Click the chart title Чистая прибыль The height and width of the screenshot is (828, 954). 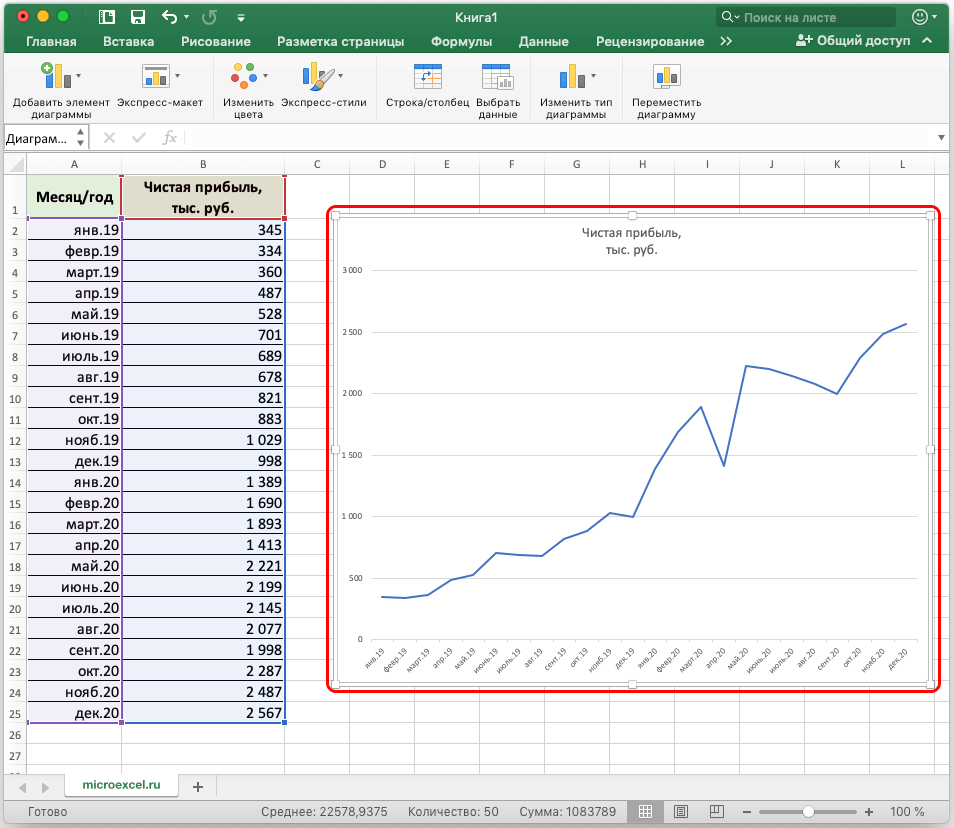pyautogui.click(x=632, y=241)
